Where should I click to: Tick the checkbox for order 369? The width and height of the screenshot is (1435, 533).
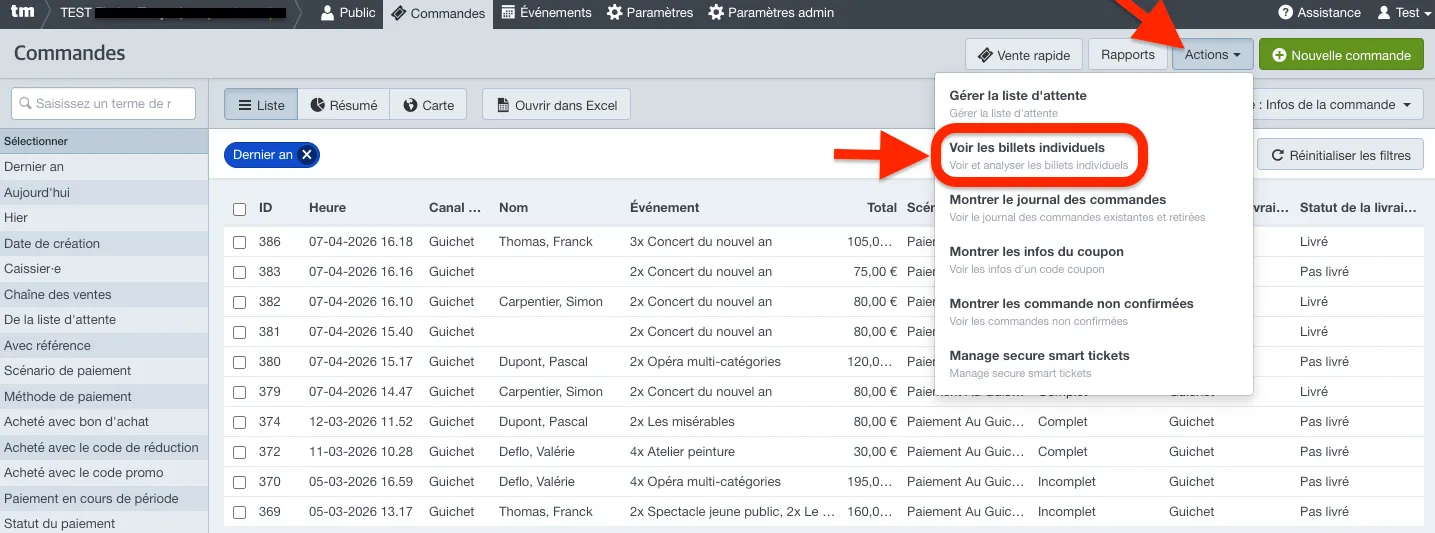(x=239, y=512)
